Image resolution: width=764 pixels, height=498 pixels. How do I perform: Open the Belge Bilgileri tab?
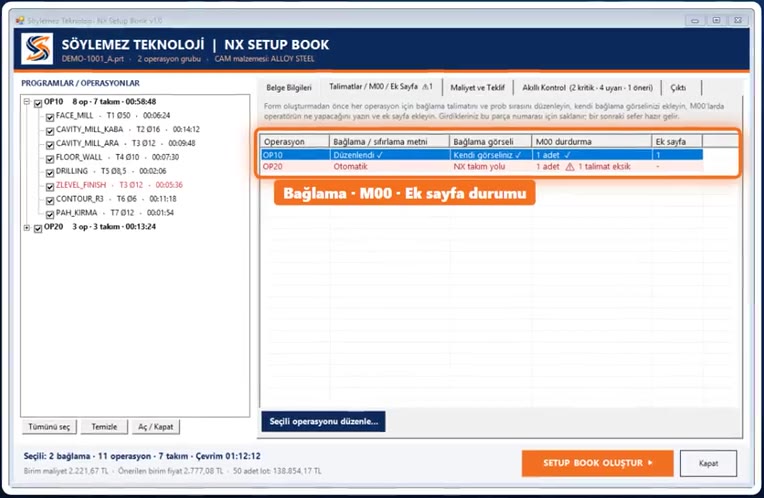[289, 88]
